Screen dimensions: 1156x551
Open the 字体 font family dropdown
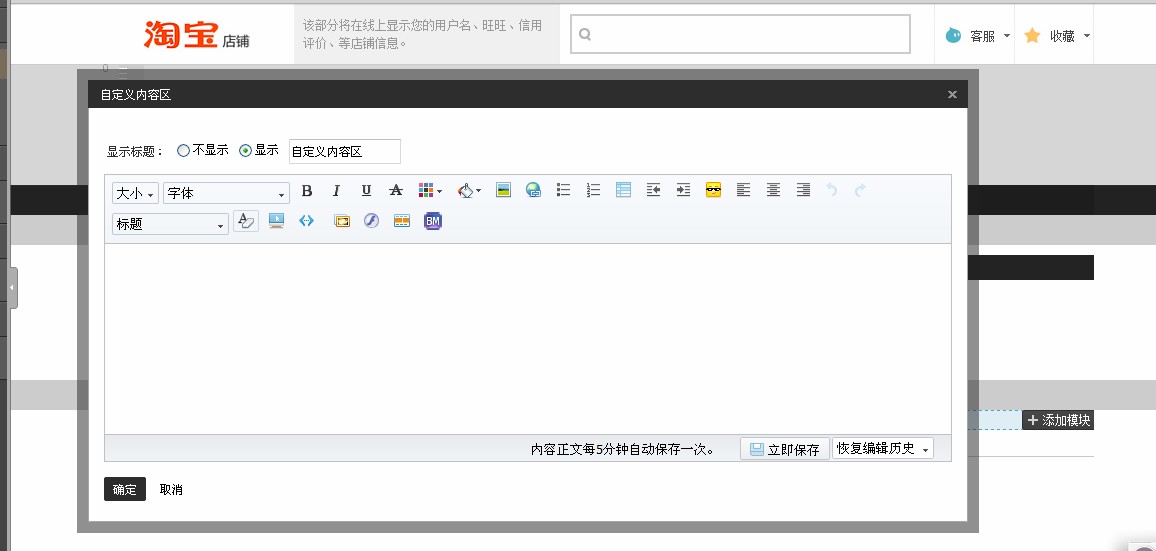point(226,193)
